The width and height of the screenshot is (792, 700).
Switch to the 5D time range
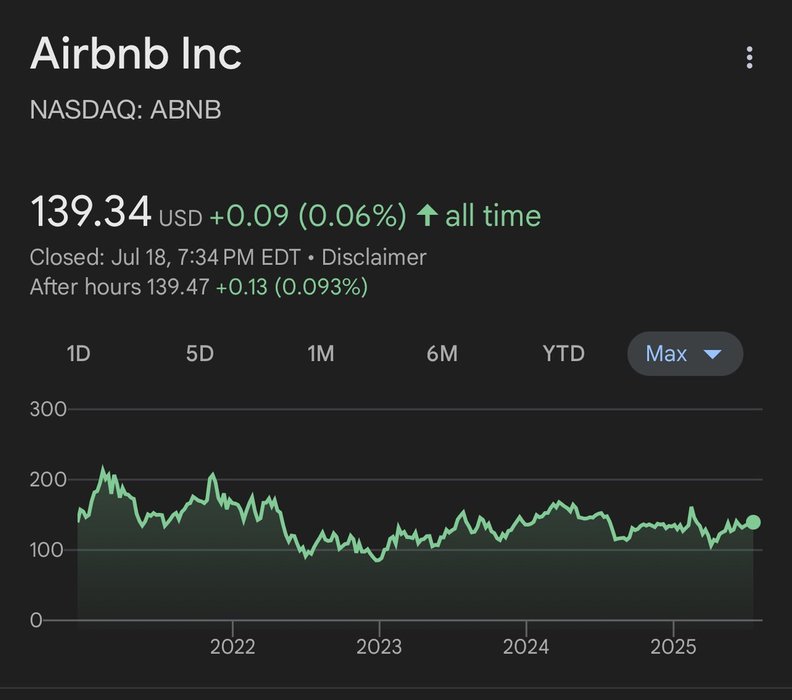[x=200, y=354]
